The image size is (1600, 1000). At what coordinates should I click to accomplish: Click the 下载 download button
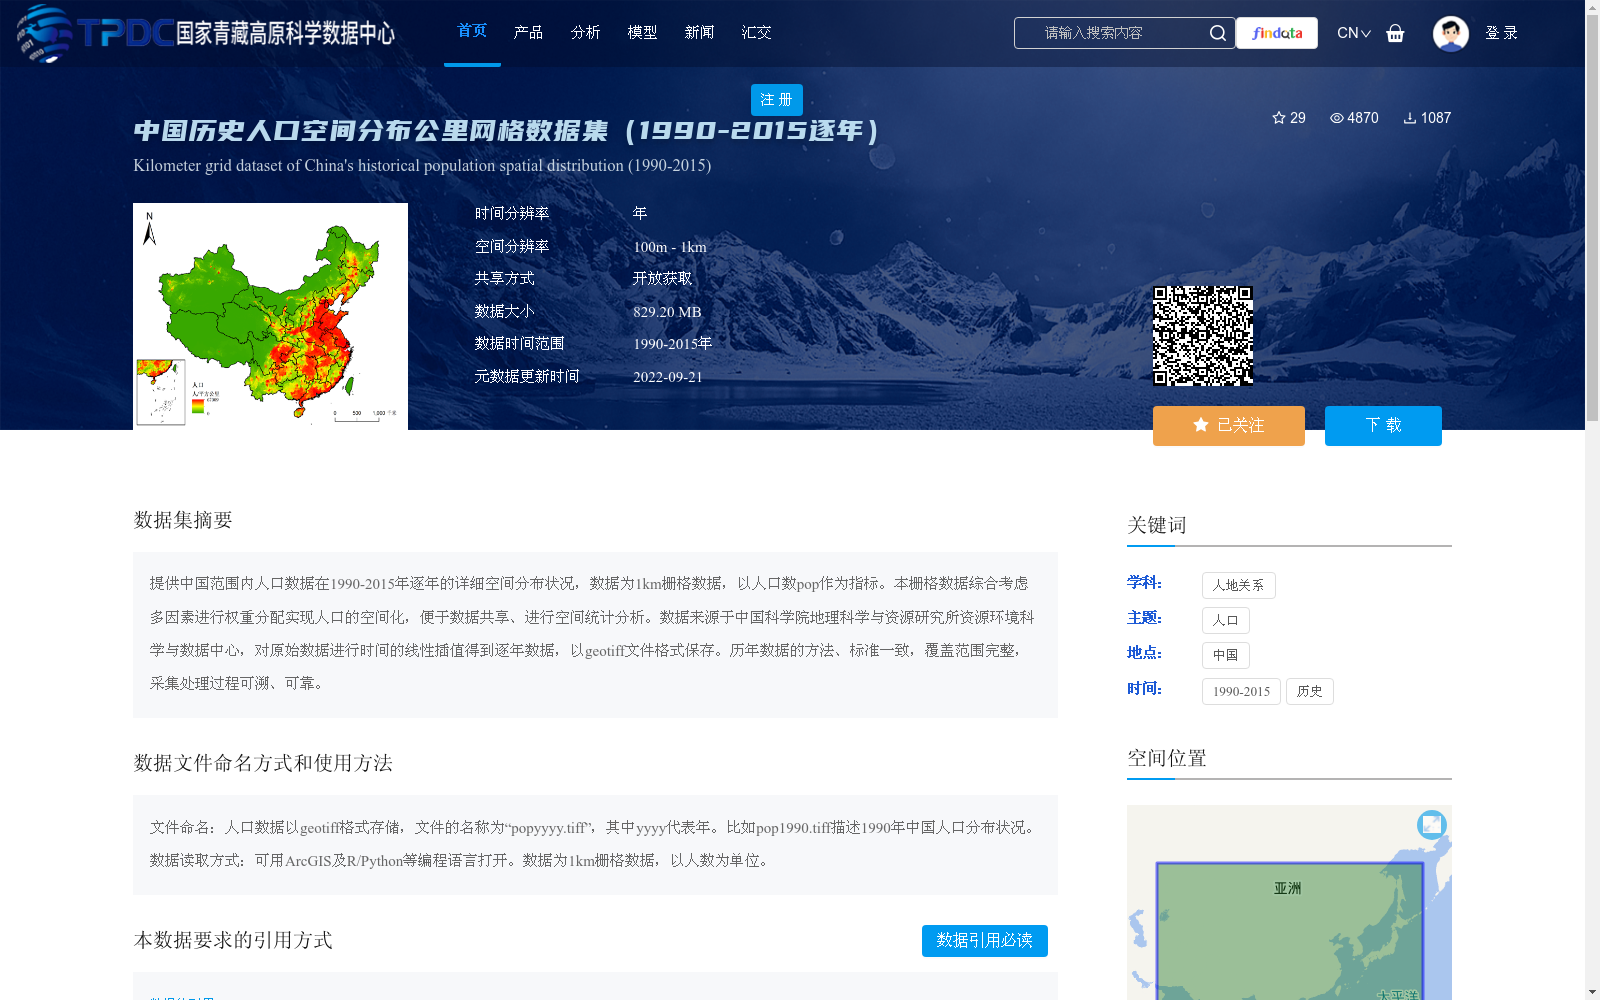1383,426
